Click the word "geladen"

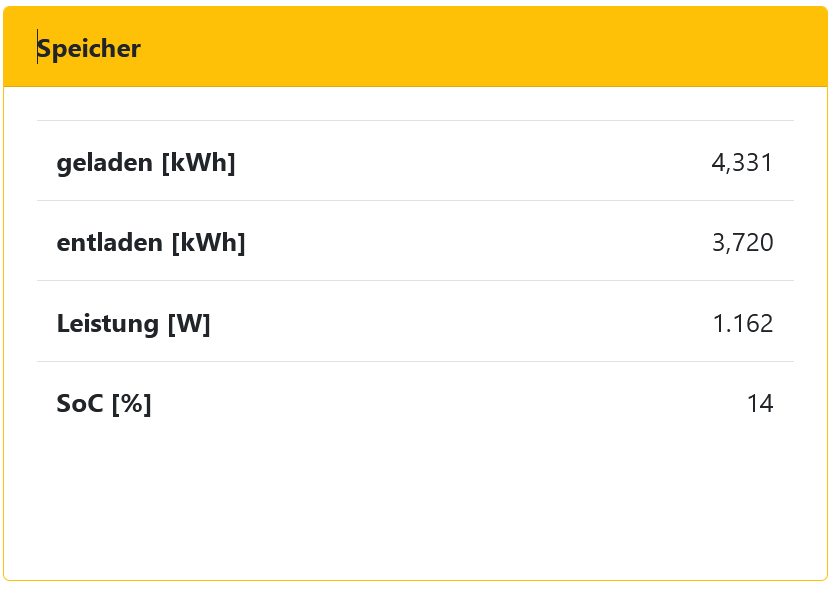[105, 162]
